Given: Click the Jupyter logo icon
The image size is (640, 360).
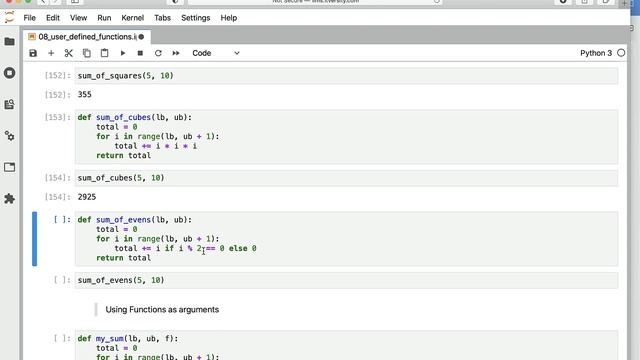Looking at the screenshot, I should coord(9,18).
